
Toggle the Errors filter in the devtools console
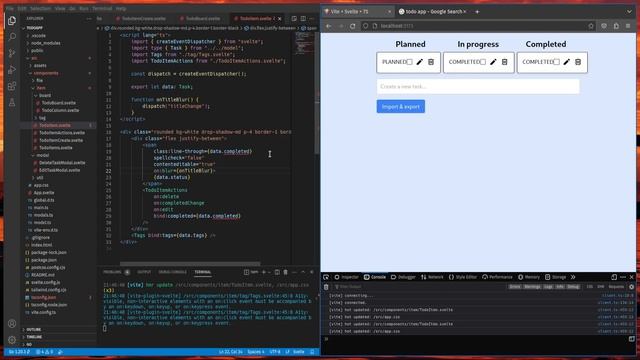coord(515,287)
